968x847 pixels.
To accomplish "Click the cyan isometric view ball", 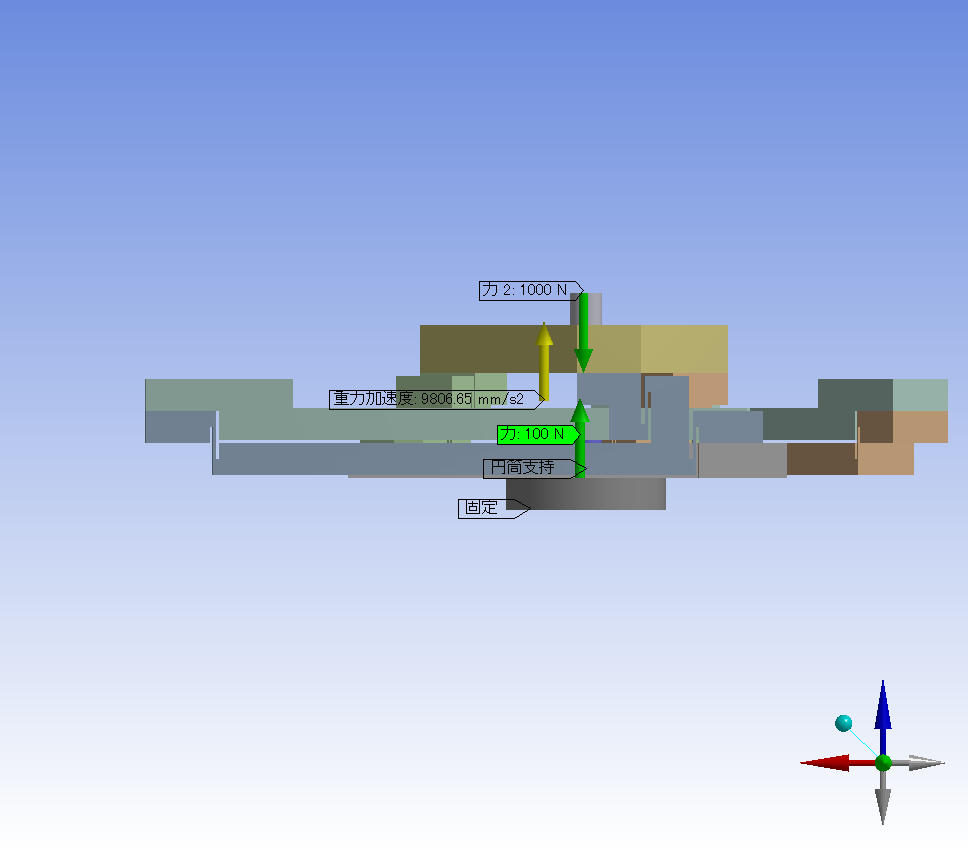I will tap(843, 723).
